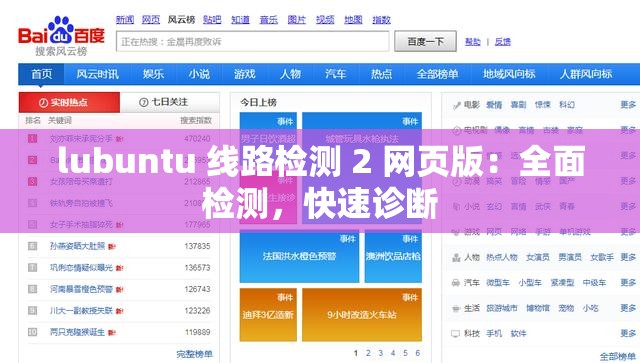Open the 热点 navigation item
The height and width of the screenshot is (363, 640).
click(x=381, y=74)
